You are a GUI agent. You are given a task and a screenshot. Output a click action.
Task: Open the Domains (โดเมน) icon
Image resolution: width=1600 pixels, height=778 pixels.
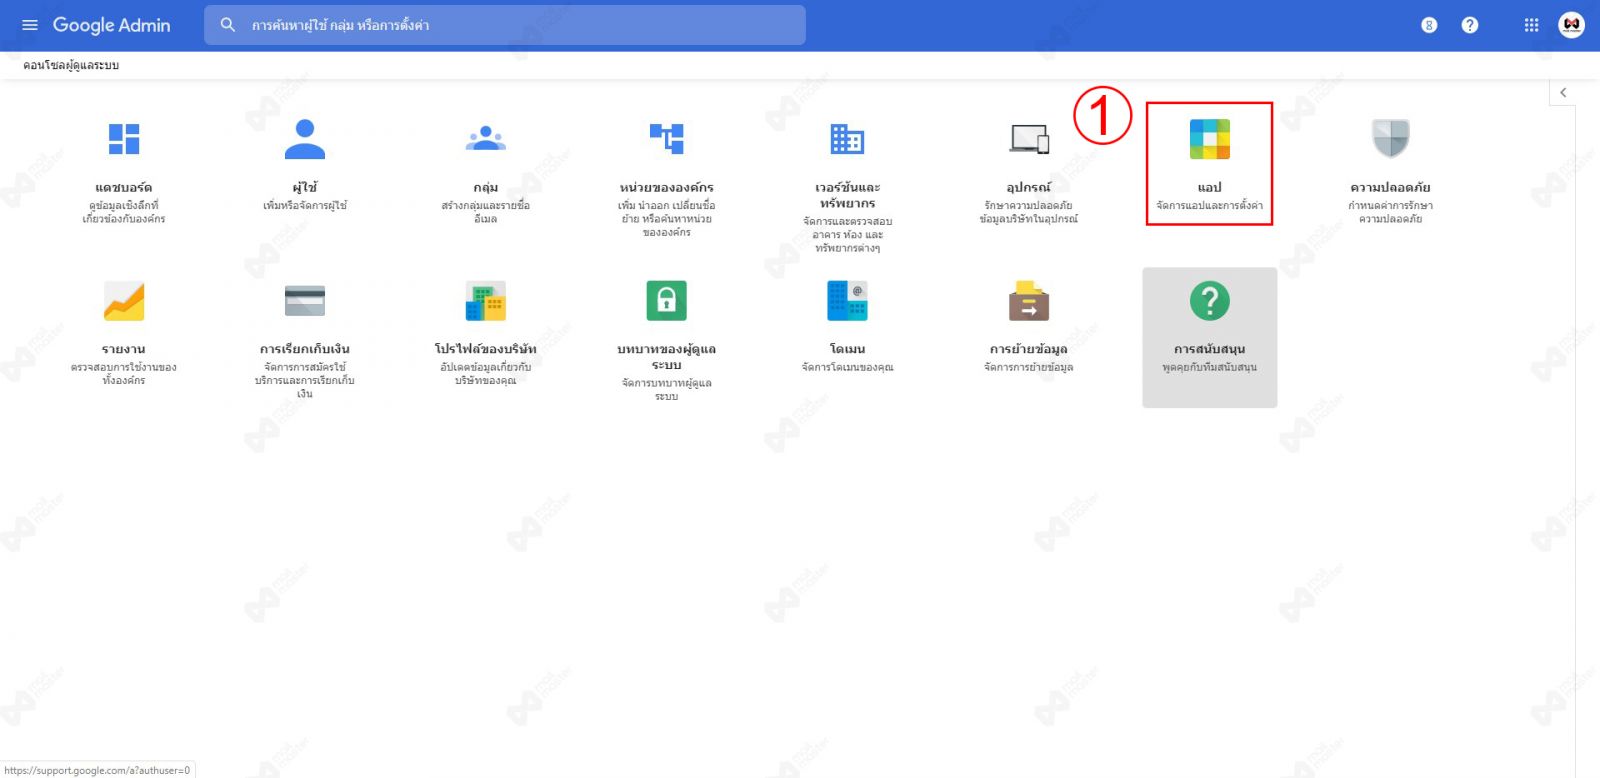[x=847, y=301]
